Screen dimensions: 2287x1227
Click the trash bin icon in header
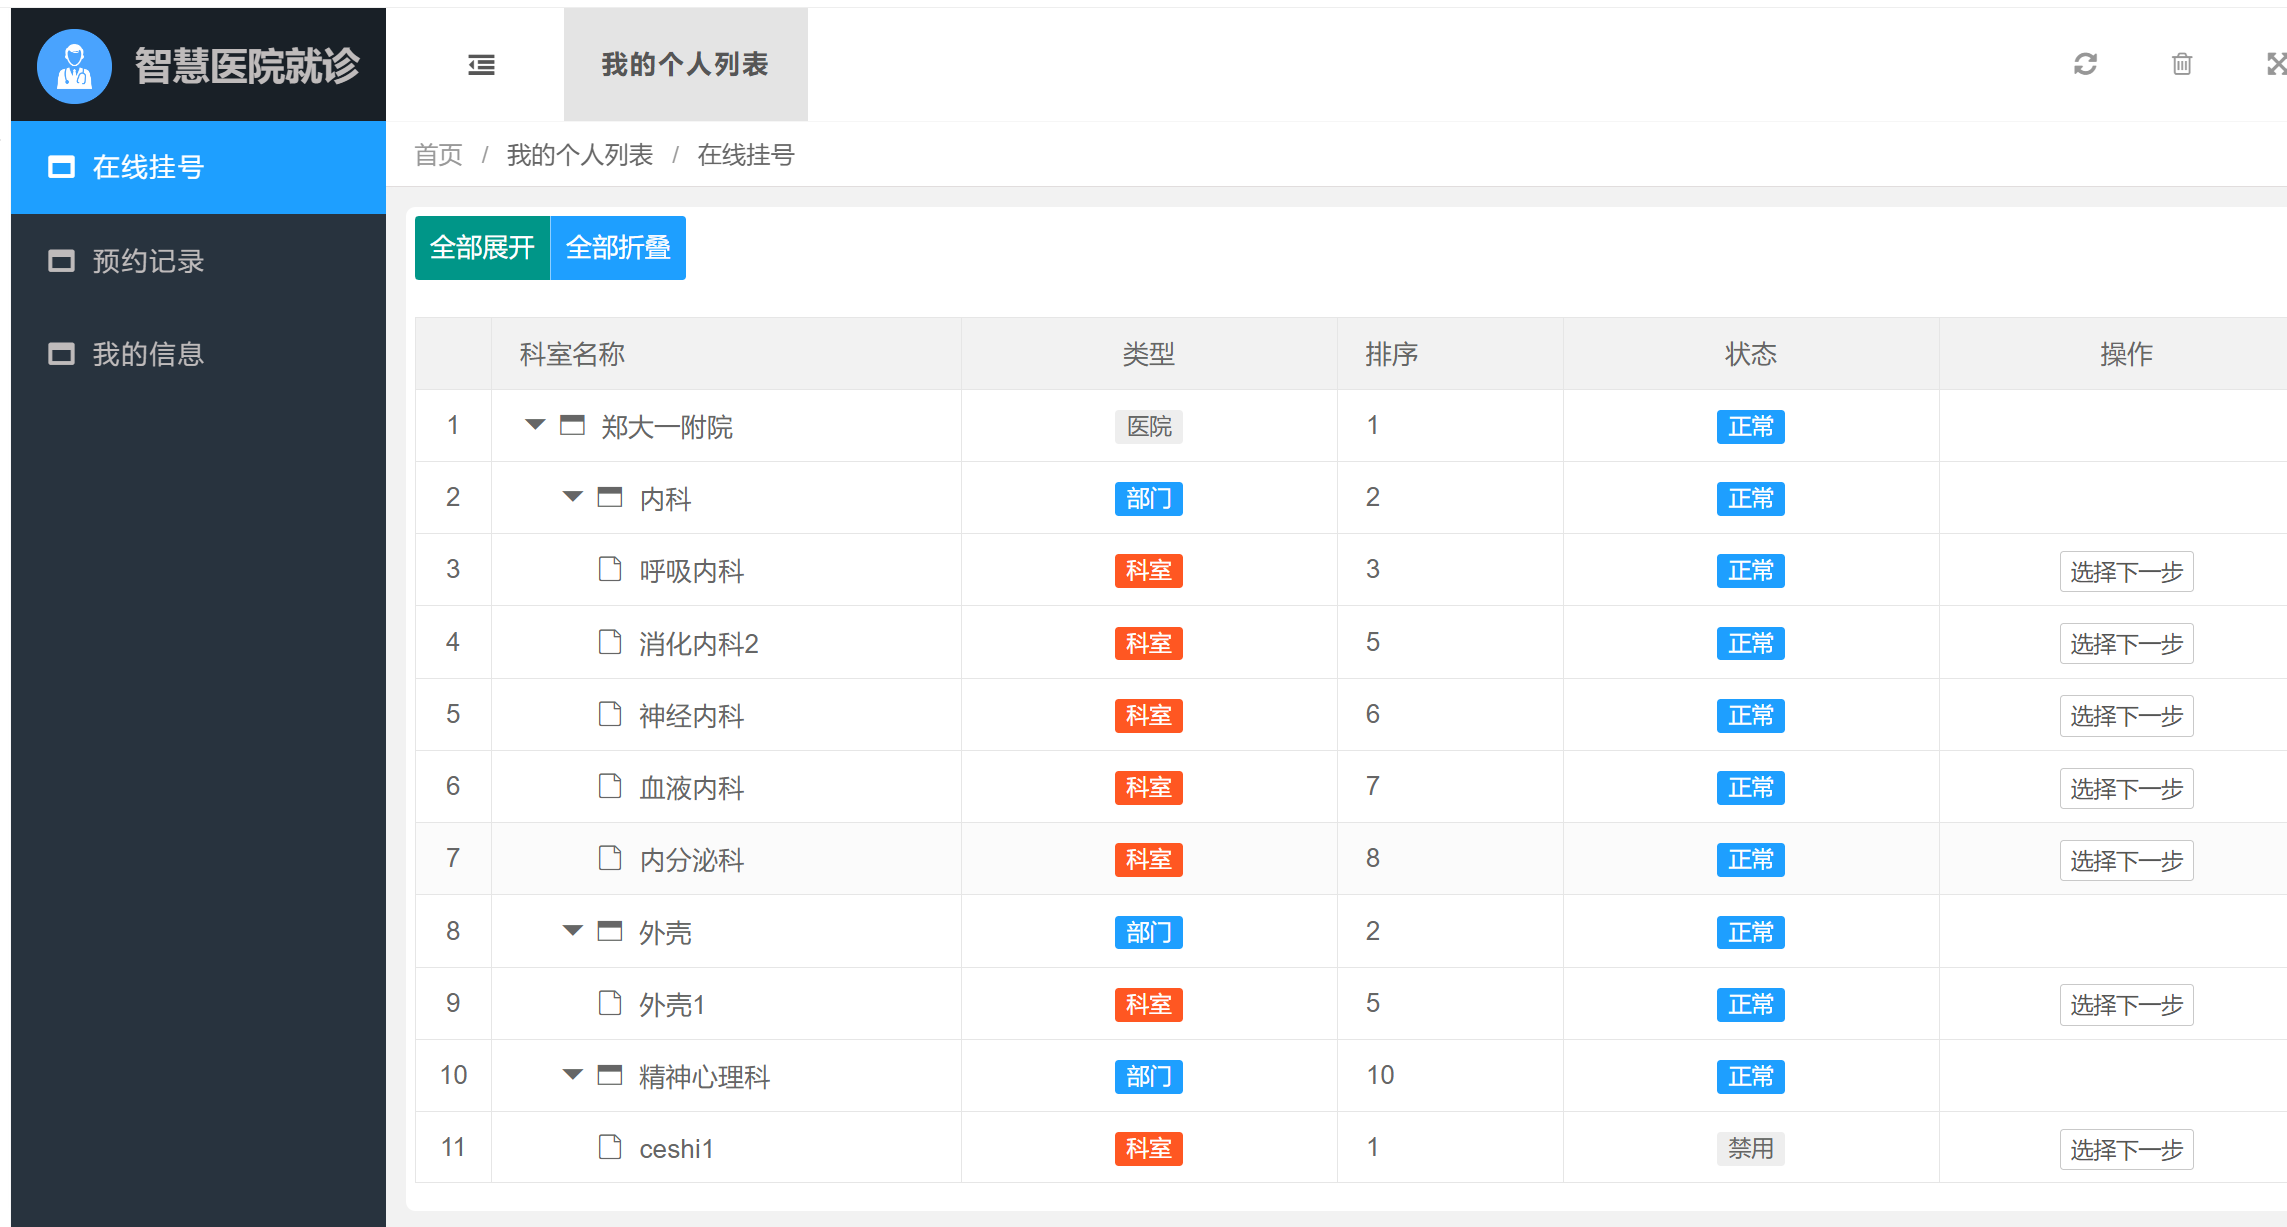2182,65
